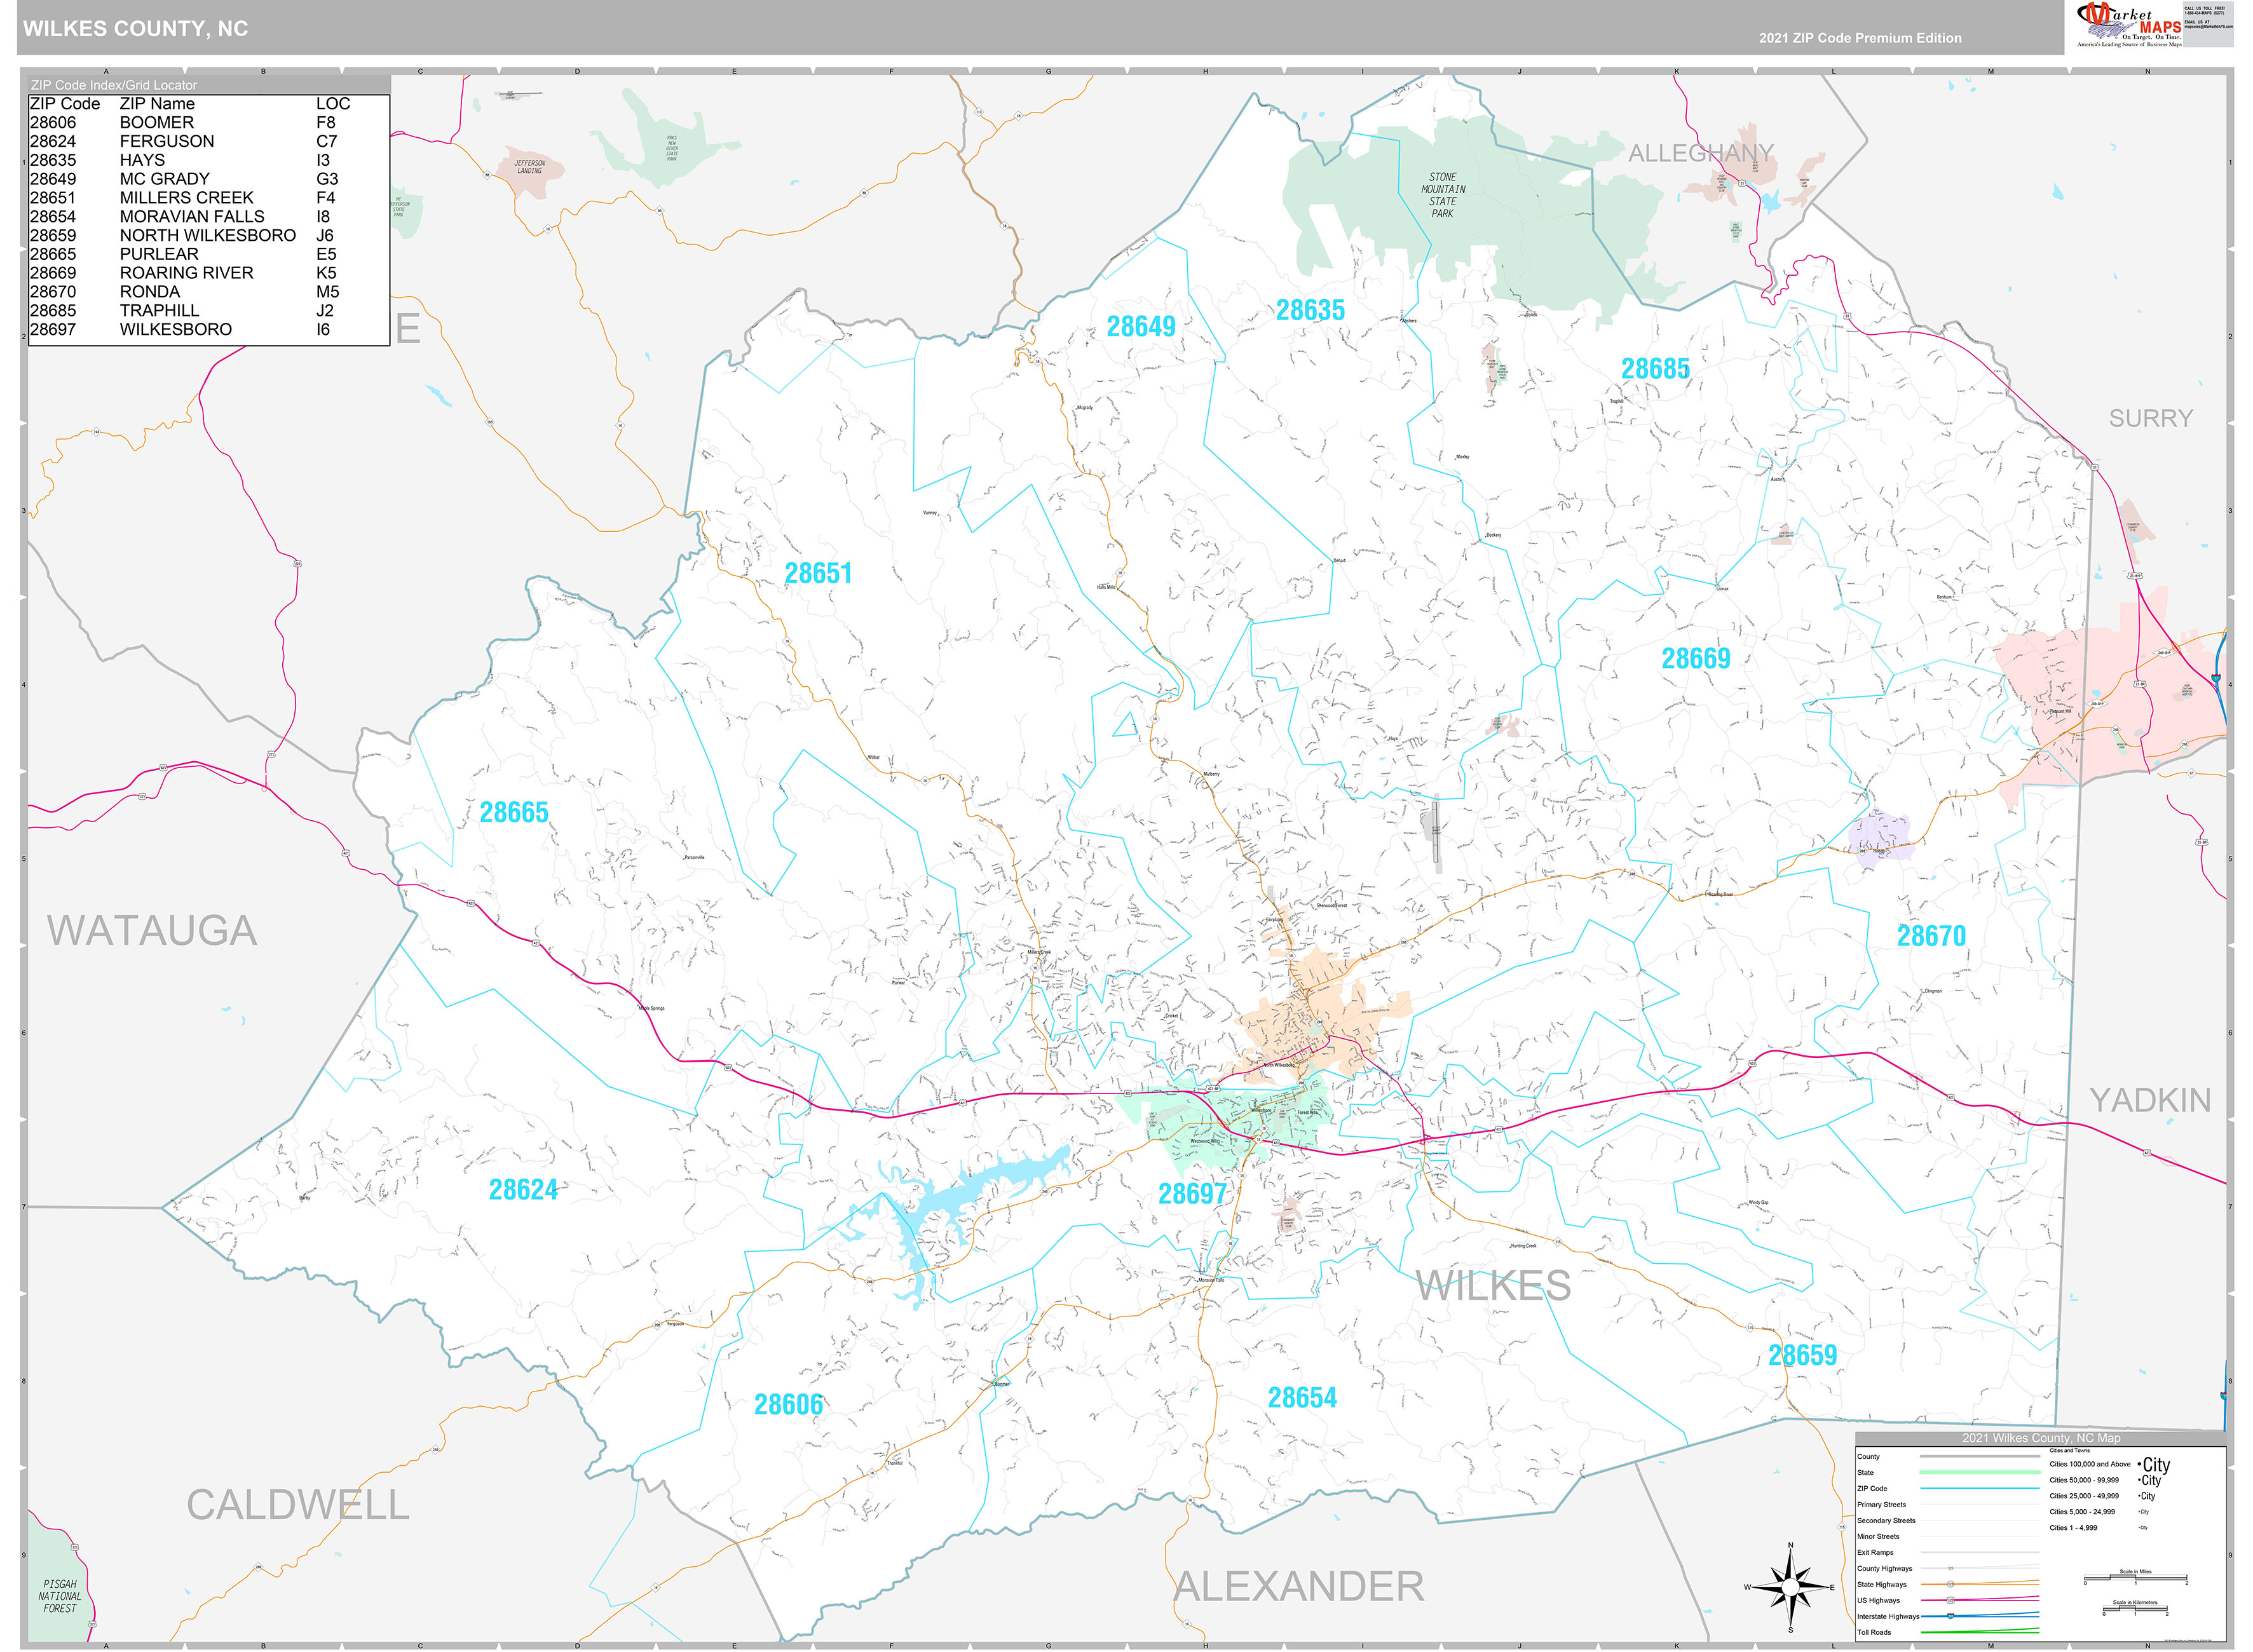2253x1652 pixels.
Task: Click the '2021 Wilkes County, NC Map' legend title
Action: coord(2041,1438)
